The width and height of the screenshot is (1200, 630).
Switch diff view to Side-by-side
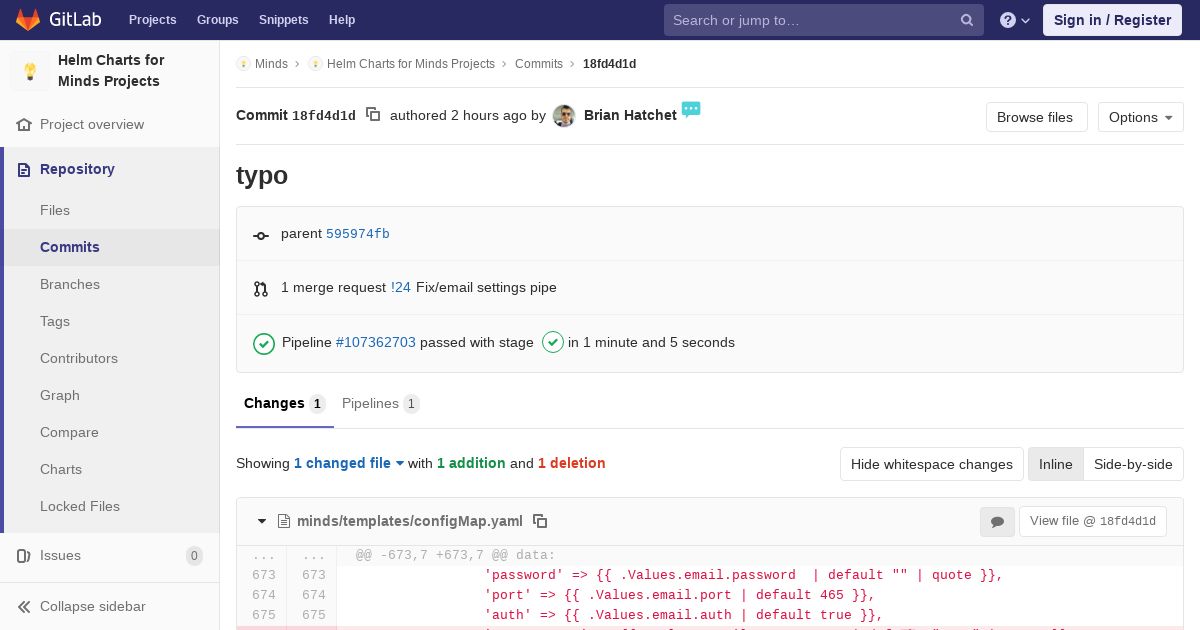1133,464
